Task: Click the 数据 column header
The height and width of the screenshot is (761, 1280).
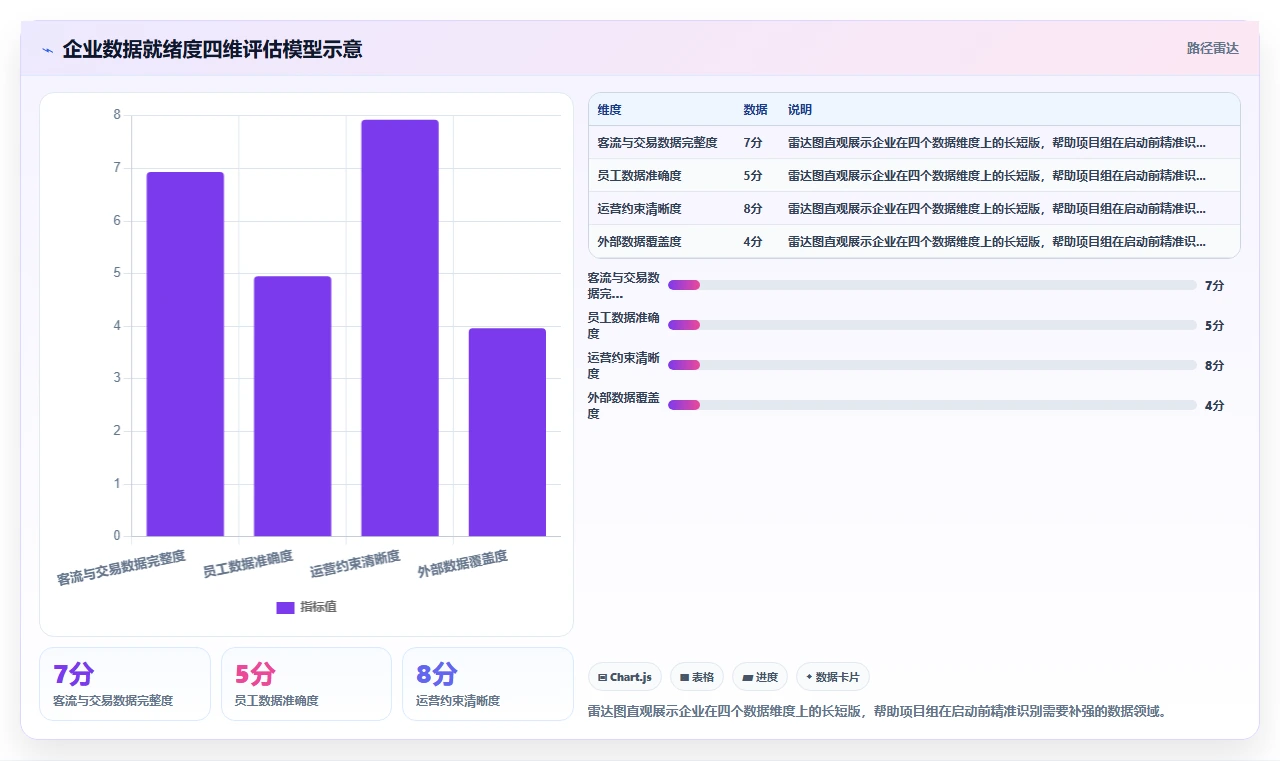Action: point(755,110)
